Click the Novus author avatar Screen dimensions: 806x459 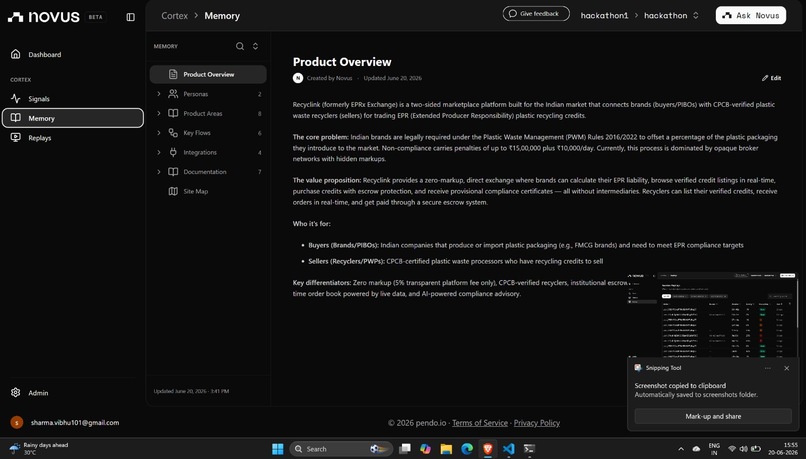[298, 78]
